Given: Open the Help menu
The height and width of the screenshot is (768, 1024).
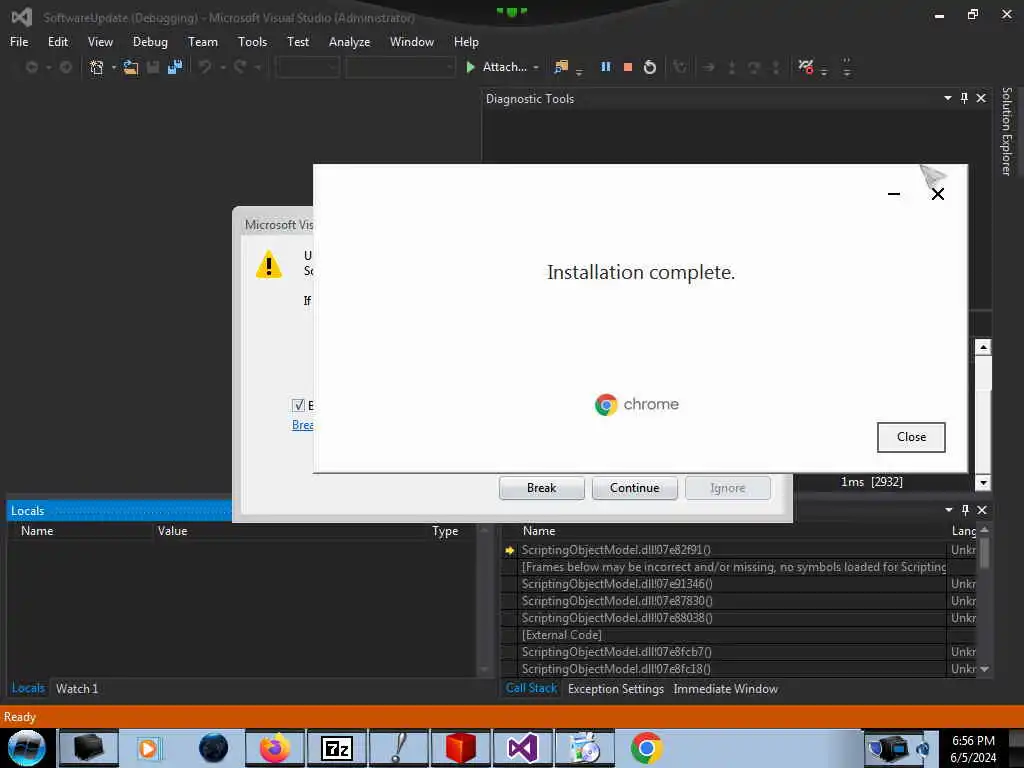Looking at the screenshot, I should 466,42.
